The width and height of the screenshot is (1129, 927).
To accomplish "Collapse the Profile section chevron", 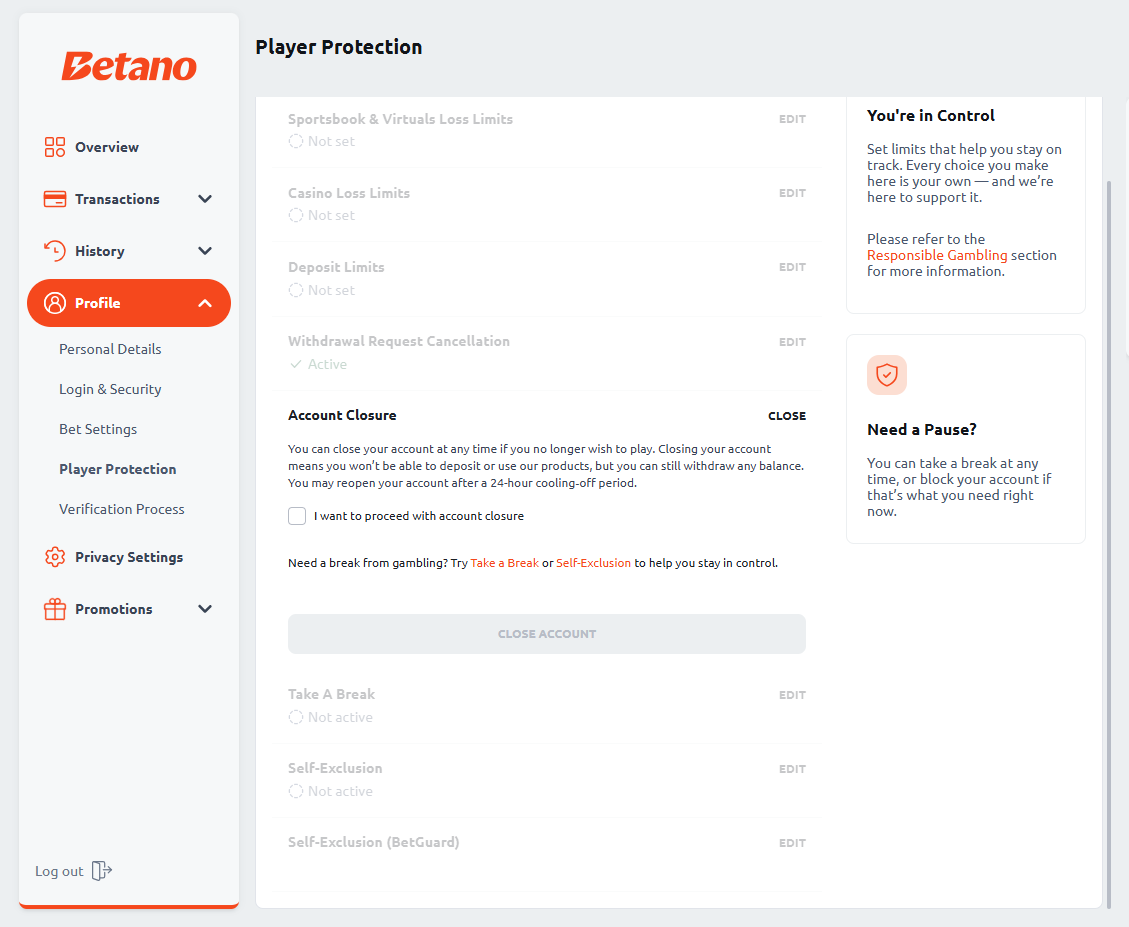I will 205,303.
